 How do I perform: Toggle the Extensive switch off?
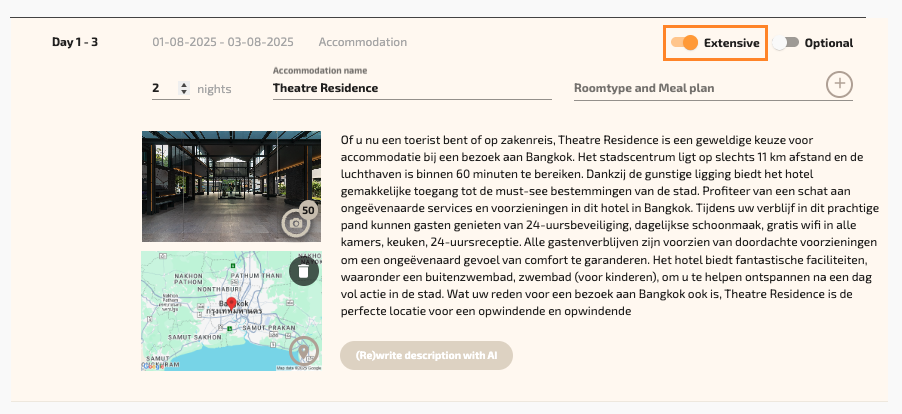pos(684,43)
